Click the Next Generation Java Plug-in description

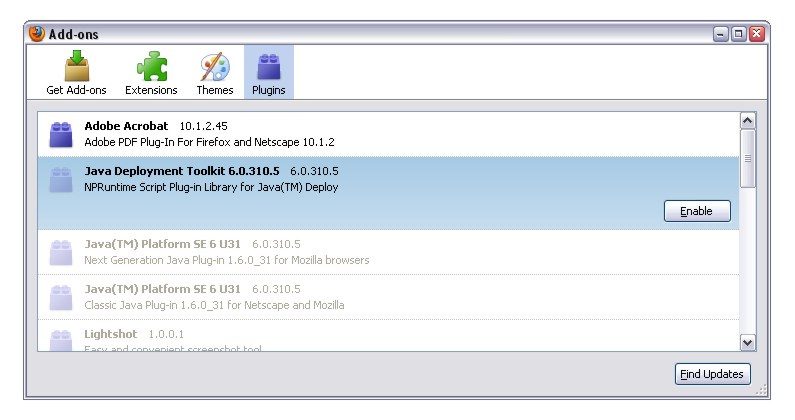coord(227,260)
